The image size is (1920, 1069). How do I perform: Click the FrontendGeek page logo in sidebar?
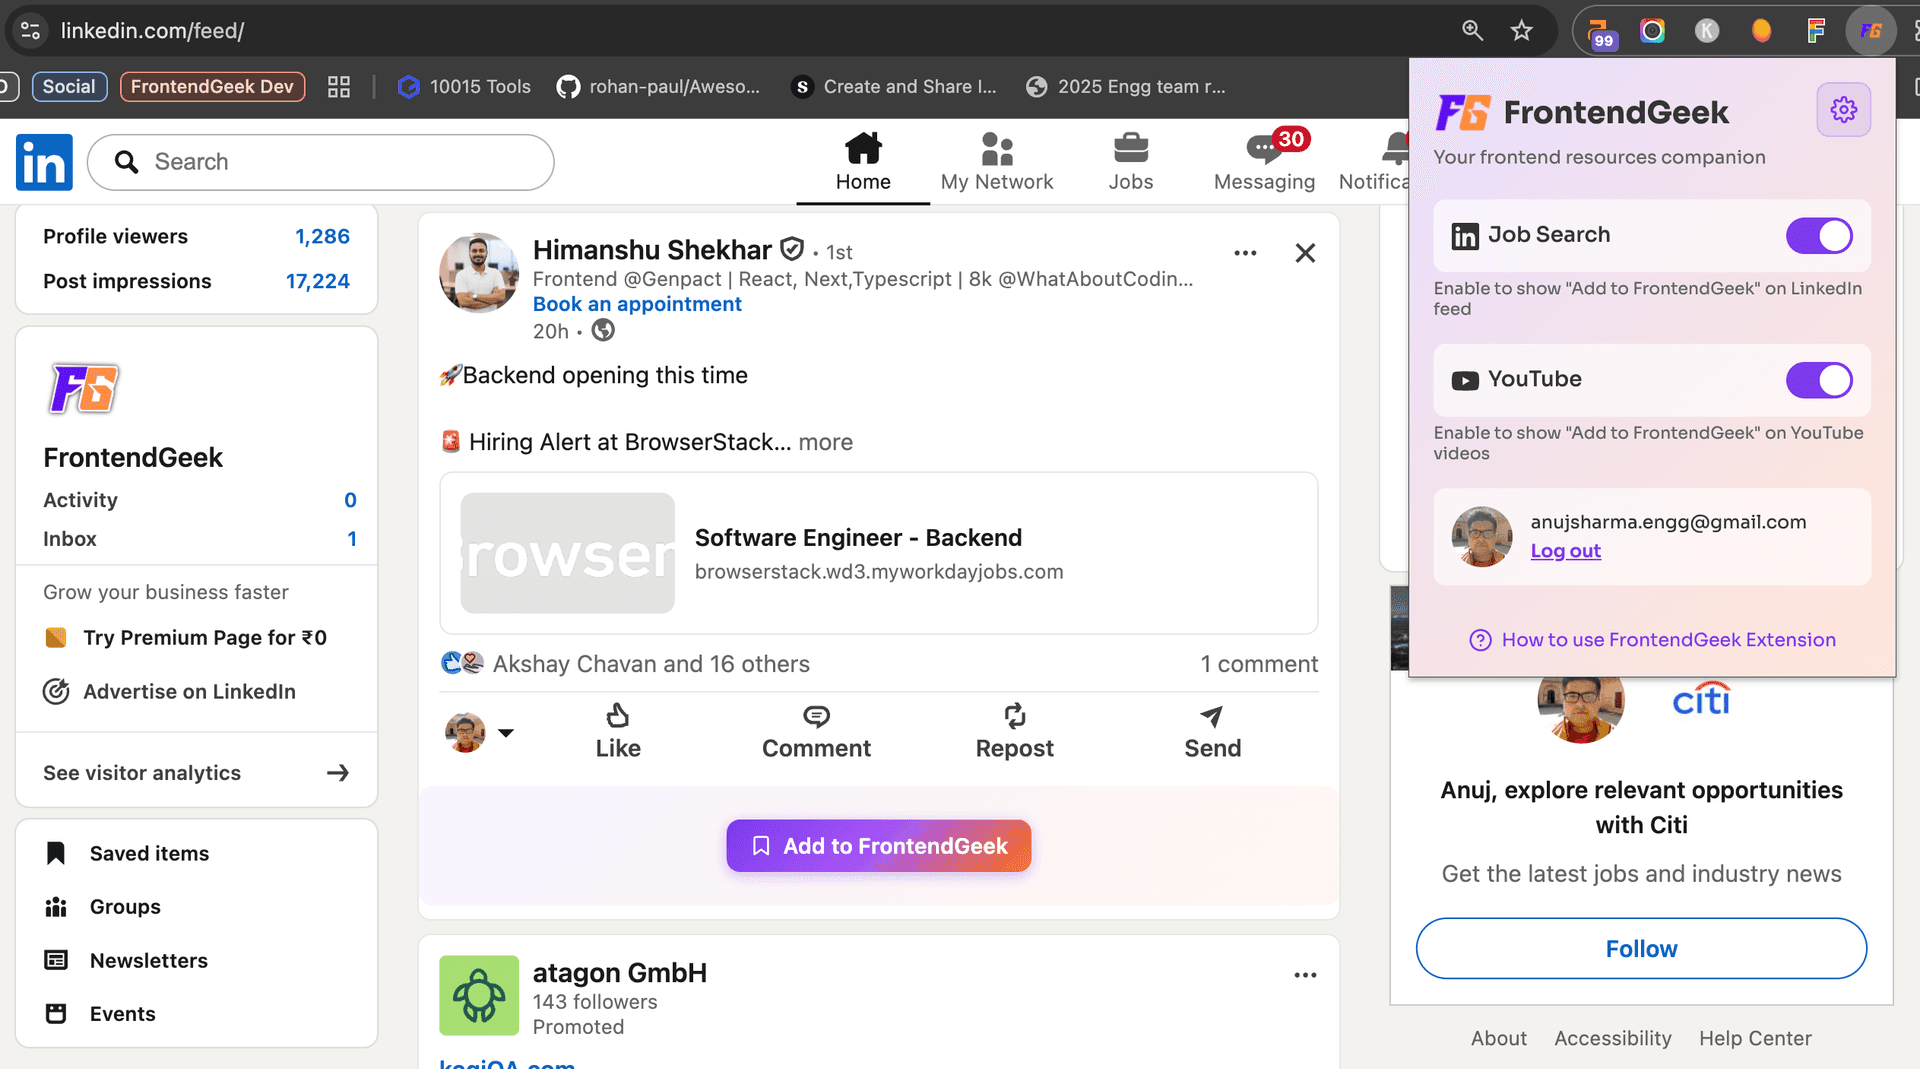pyautogui.click(x=84, y=388)
